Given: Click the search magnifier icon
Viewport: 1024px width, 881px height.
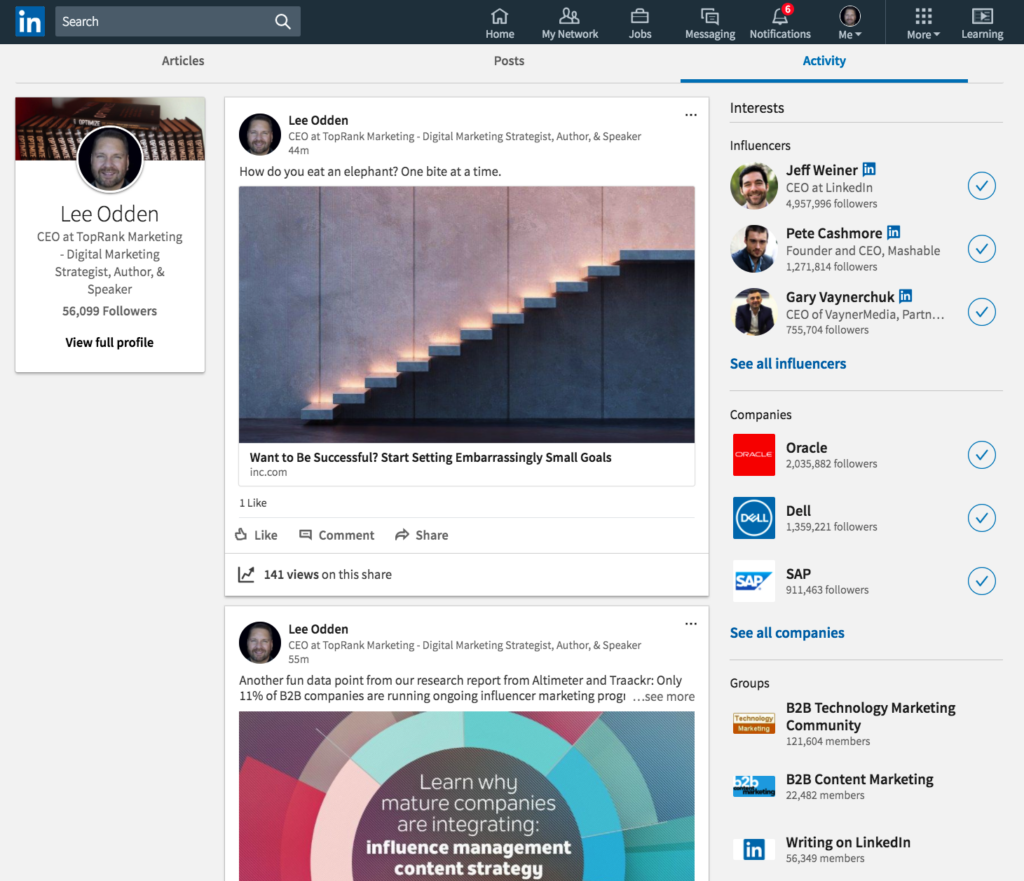Looking at the screenshot, I should (x=283, y=22).
